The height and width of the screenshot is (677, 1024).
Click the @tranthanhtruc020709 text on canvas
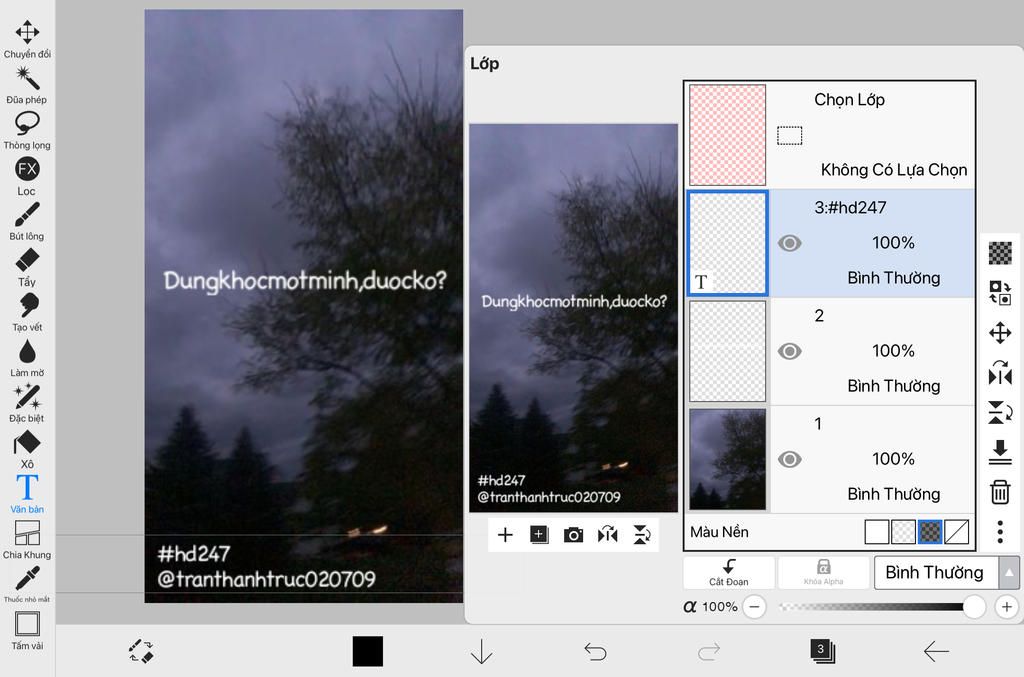[266, 579]
